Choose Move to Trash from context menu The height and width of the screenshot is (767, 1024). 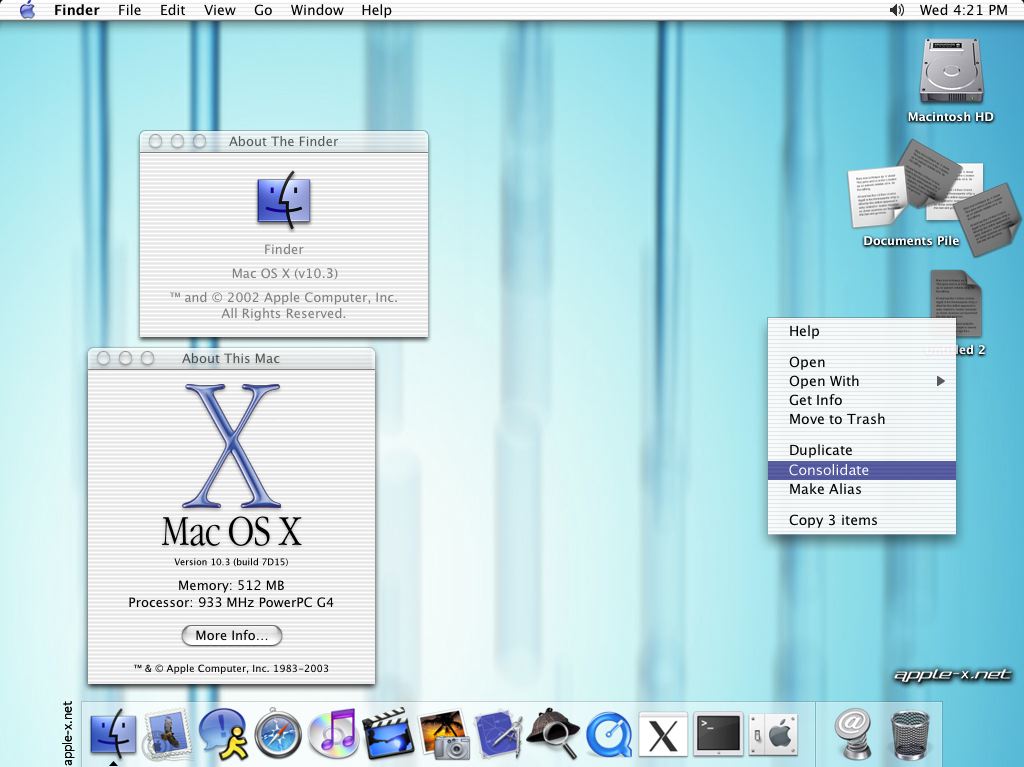(837, 419)
